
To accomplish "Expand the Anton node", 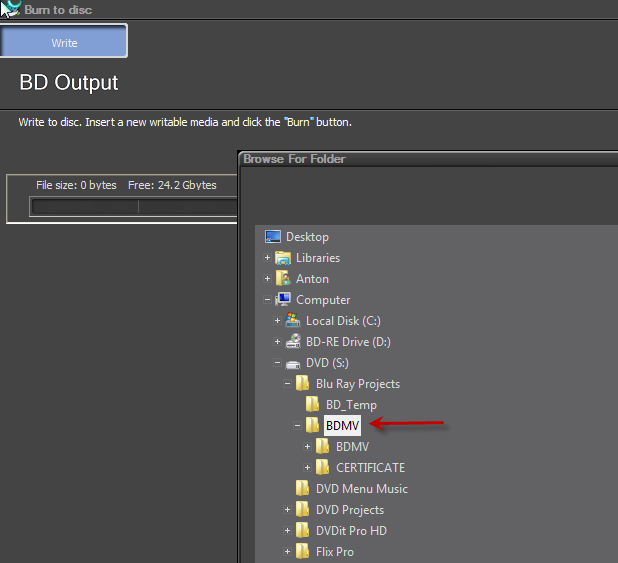I will (267, 278).
